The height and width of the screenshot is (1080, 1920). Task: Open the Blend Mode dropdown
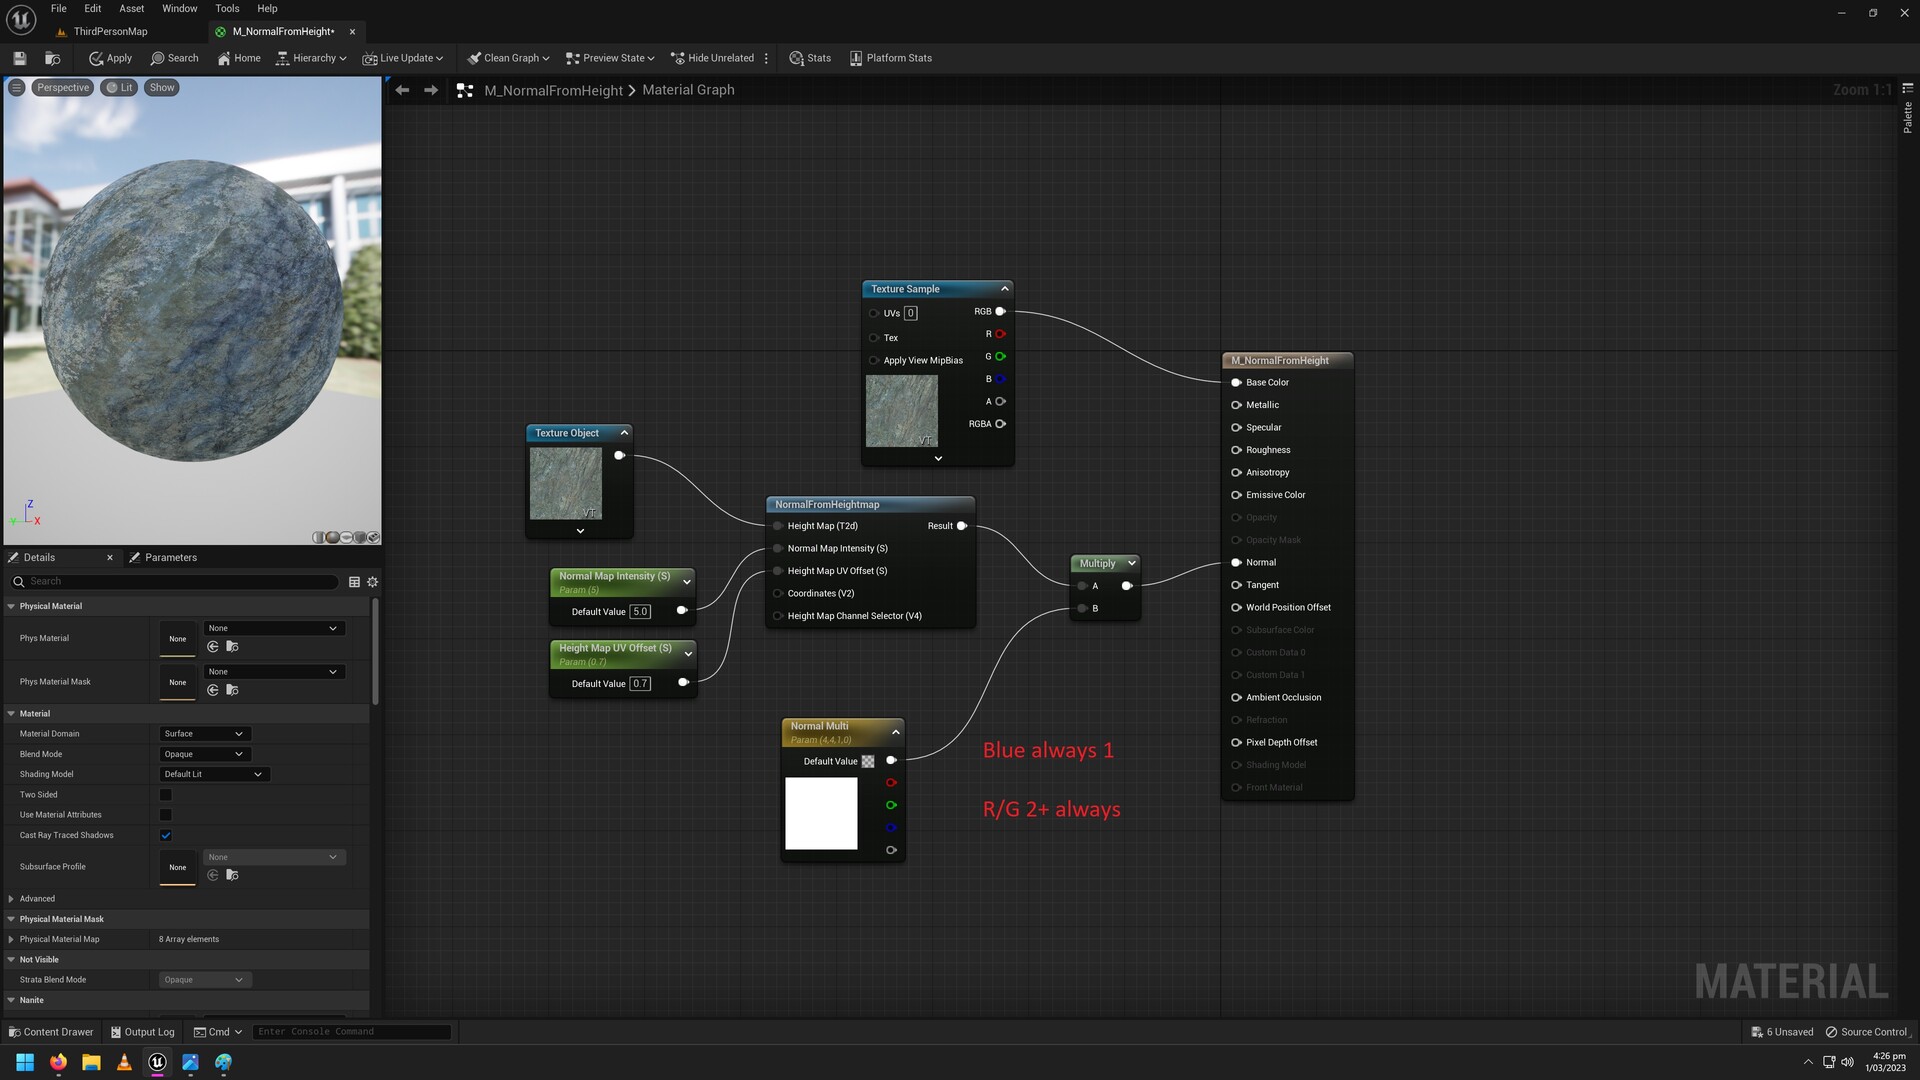[204, 754]
